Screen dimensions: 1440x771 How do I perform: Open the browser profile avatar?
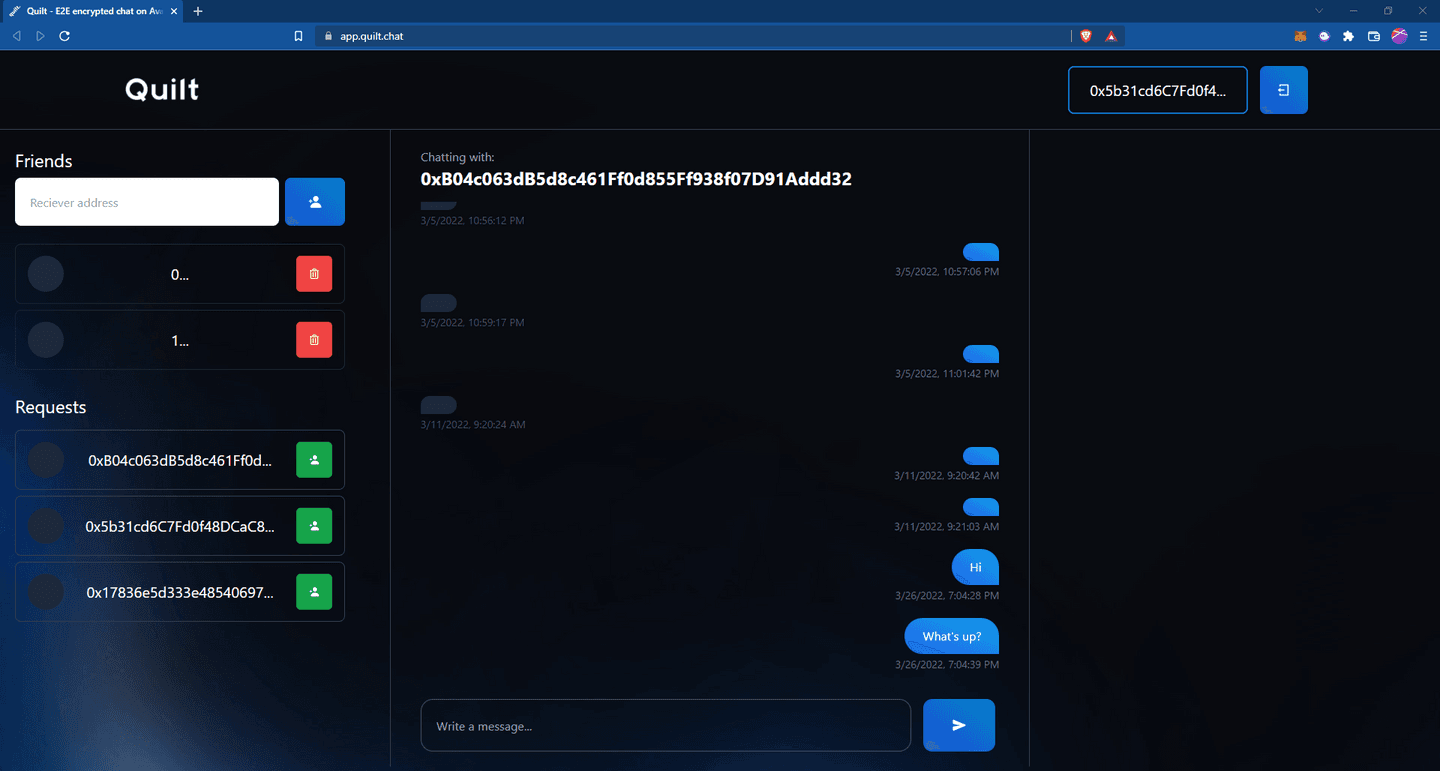point(1399,36)
